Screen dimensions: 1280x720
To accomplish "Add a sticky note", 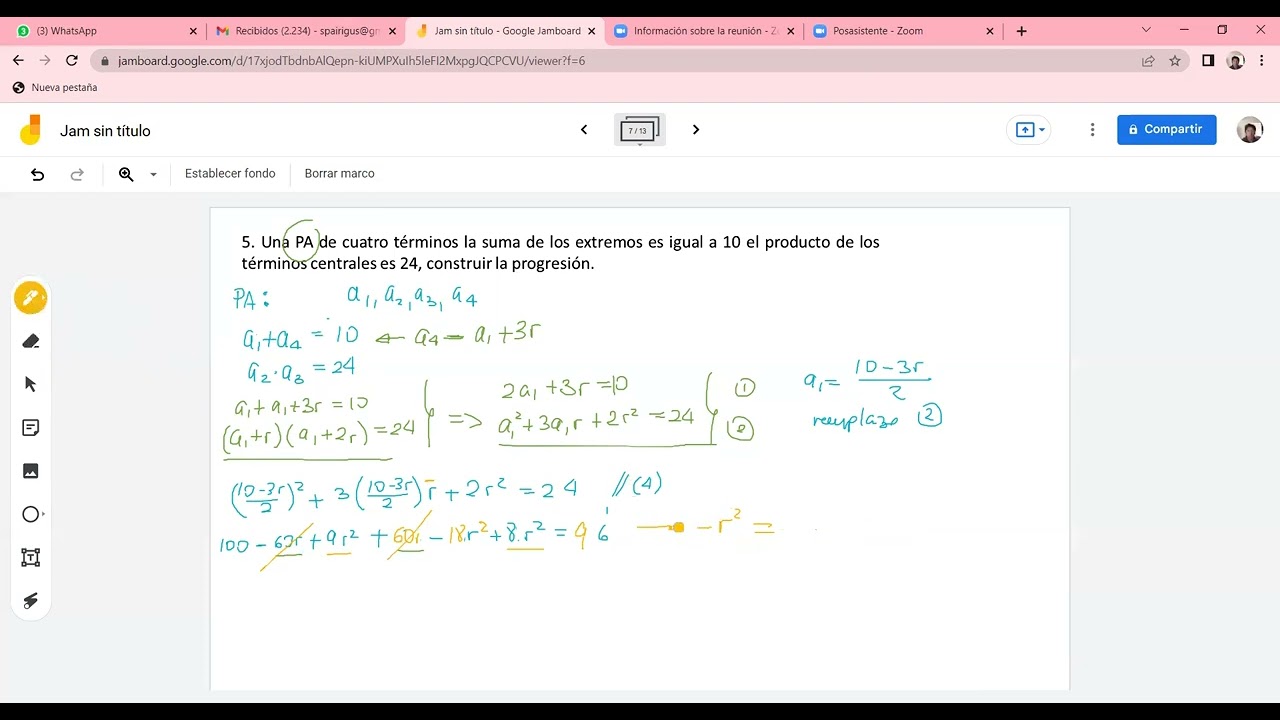I will [30, 428].
